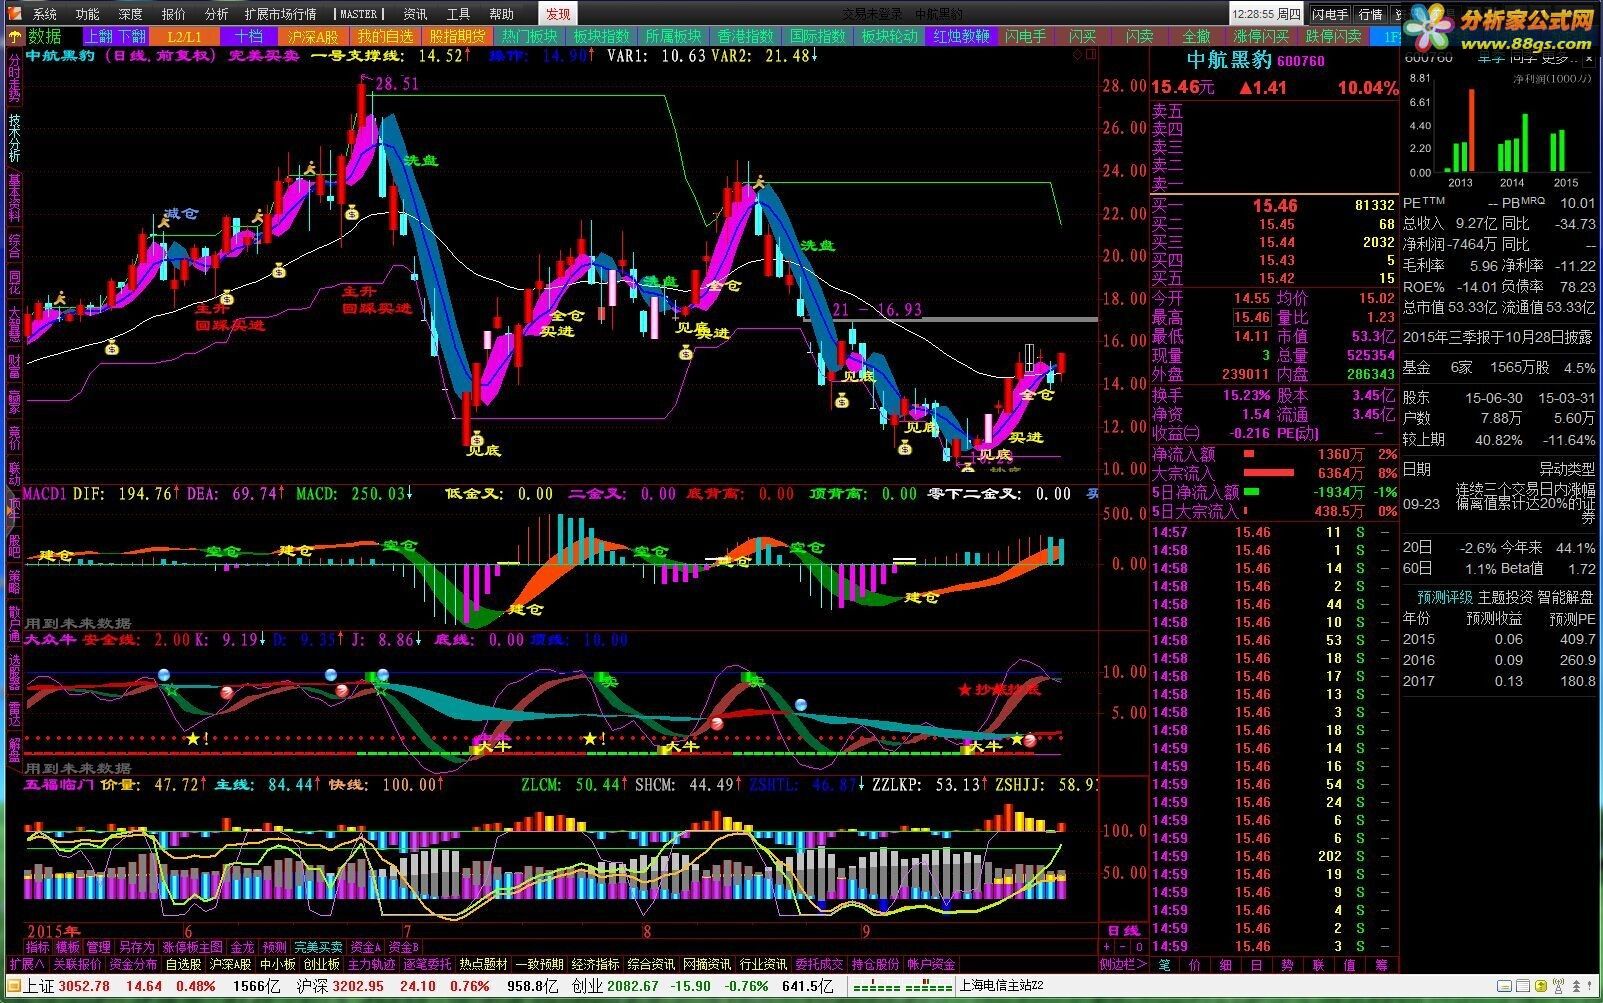The height and width of the screenshot is (1003, 1603).
Task: Select the 涨停板主图 indicator tab
Action: coord(193,947)
